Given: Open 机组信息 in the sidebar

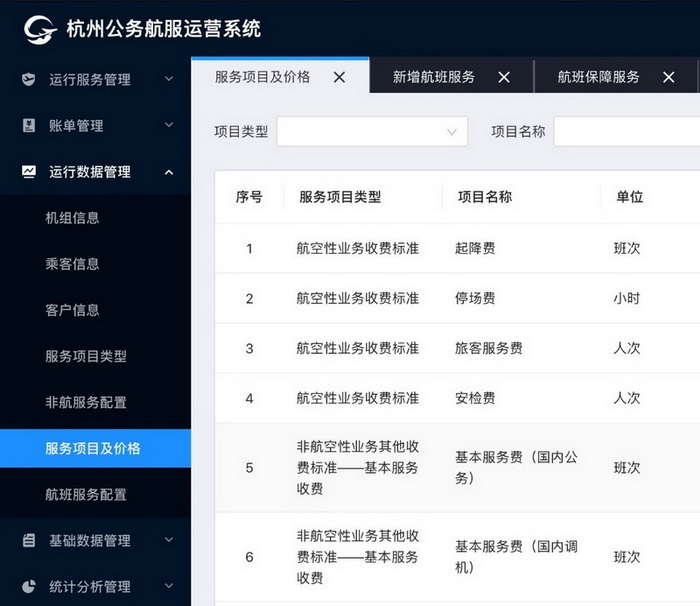Looking at the screenshot, I should pyautogui.click(x=72, y=218).
